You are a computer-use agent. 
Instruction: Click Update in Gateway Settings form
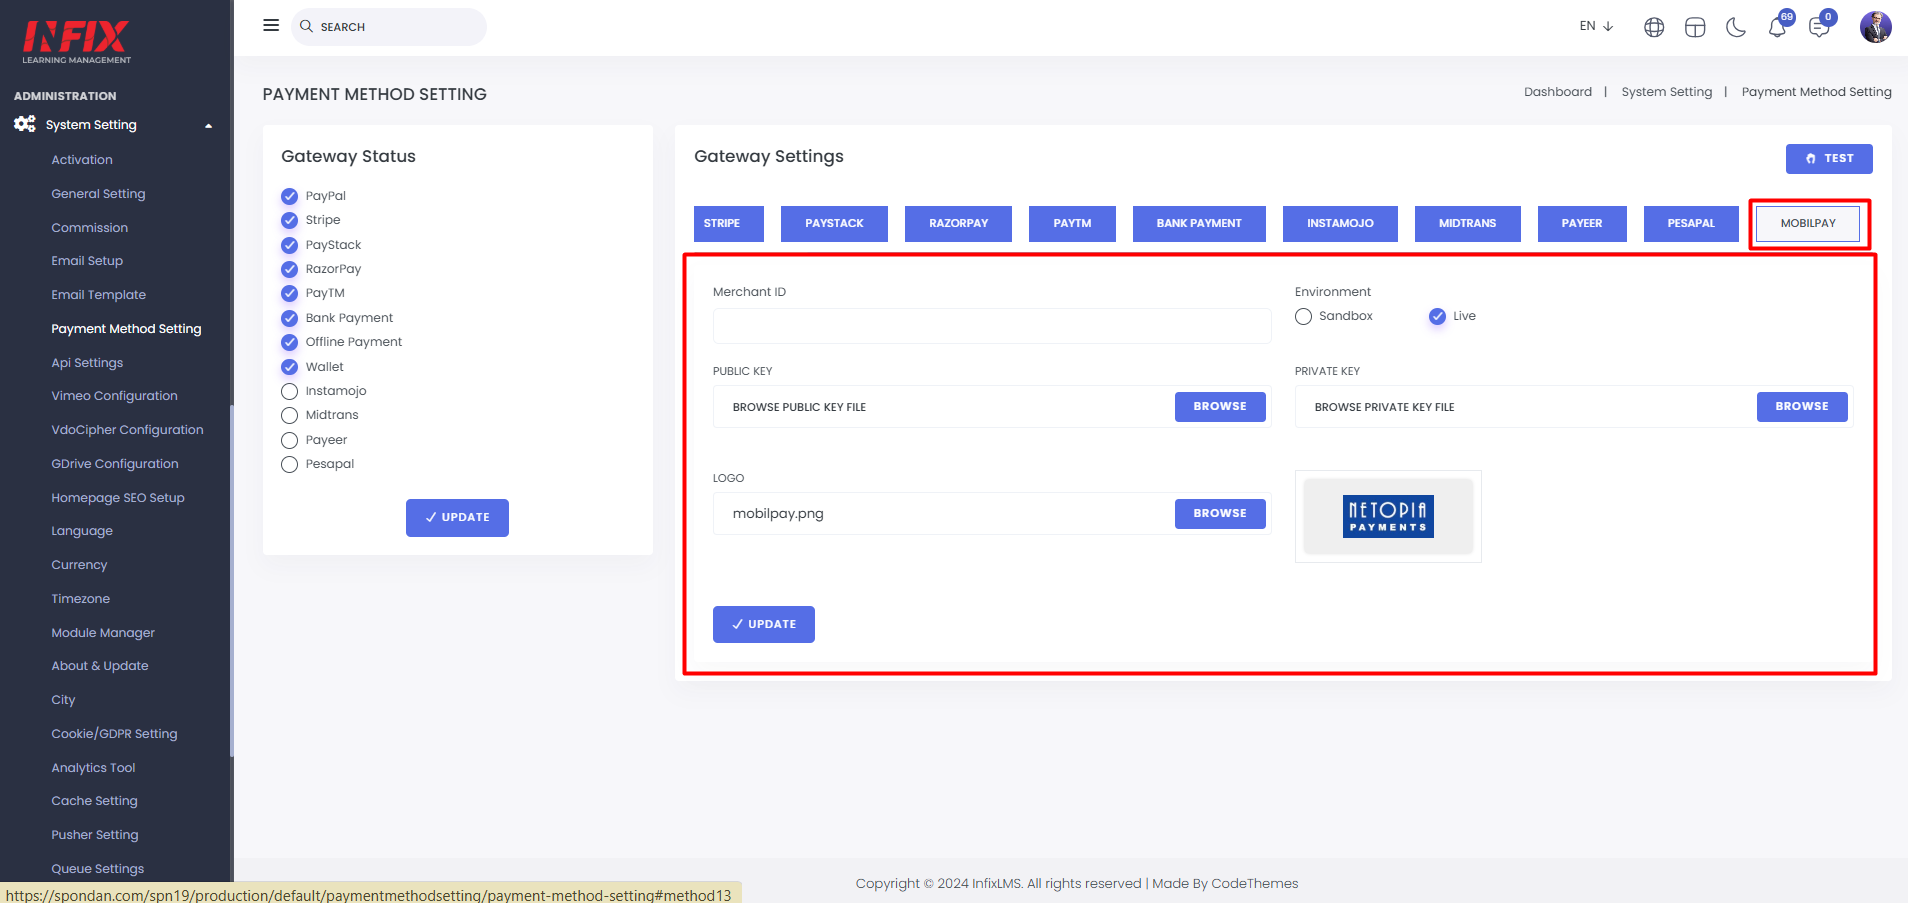point(764,624)
